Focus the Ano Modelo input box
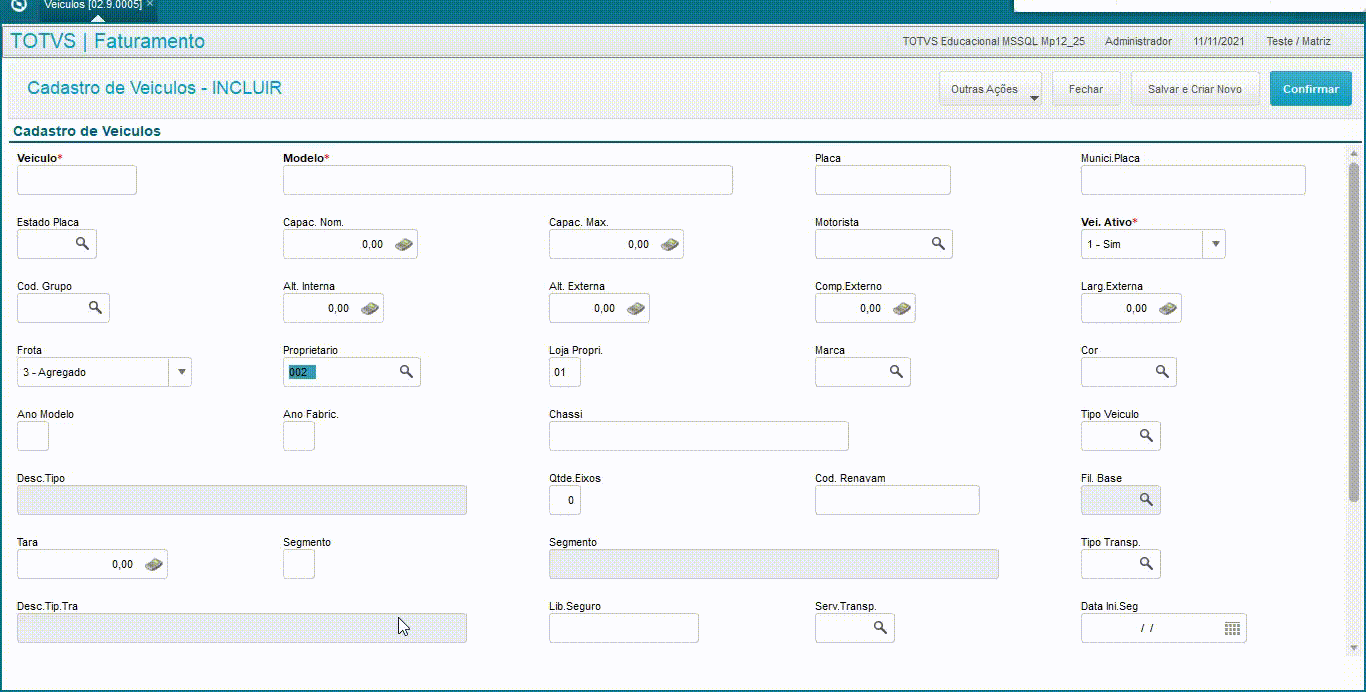 [x=33, y=436]
